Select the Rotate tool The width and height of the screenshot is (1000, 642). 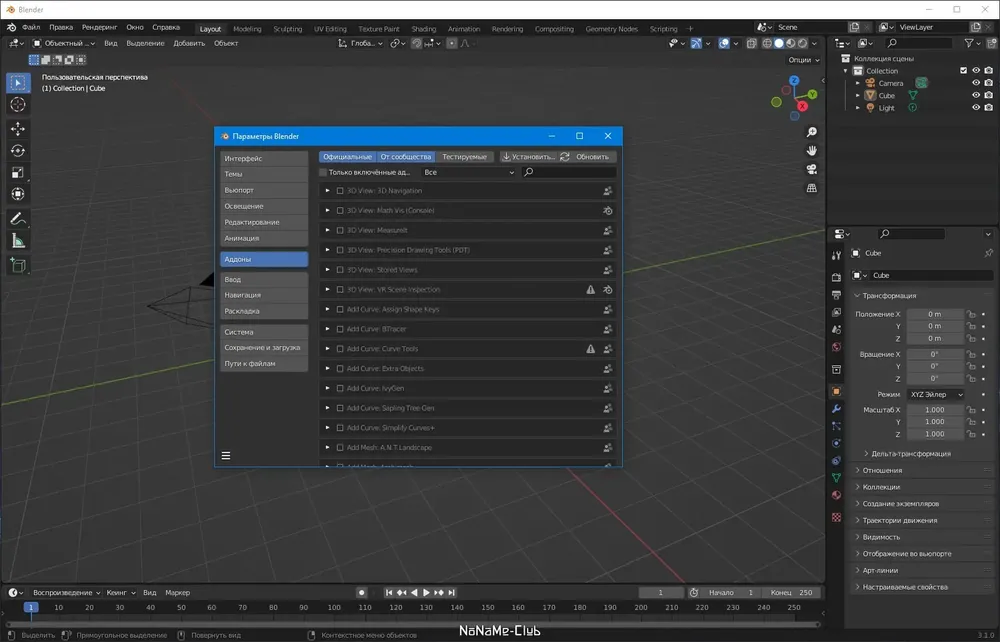(18, 150)
